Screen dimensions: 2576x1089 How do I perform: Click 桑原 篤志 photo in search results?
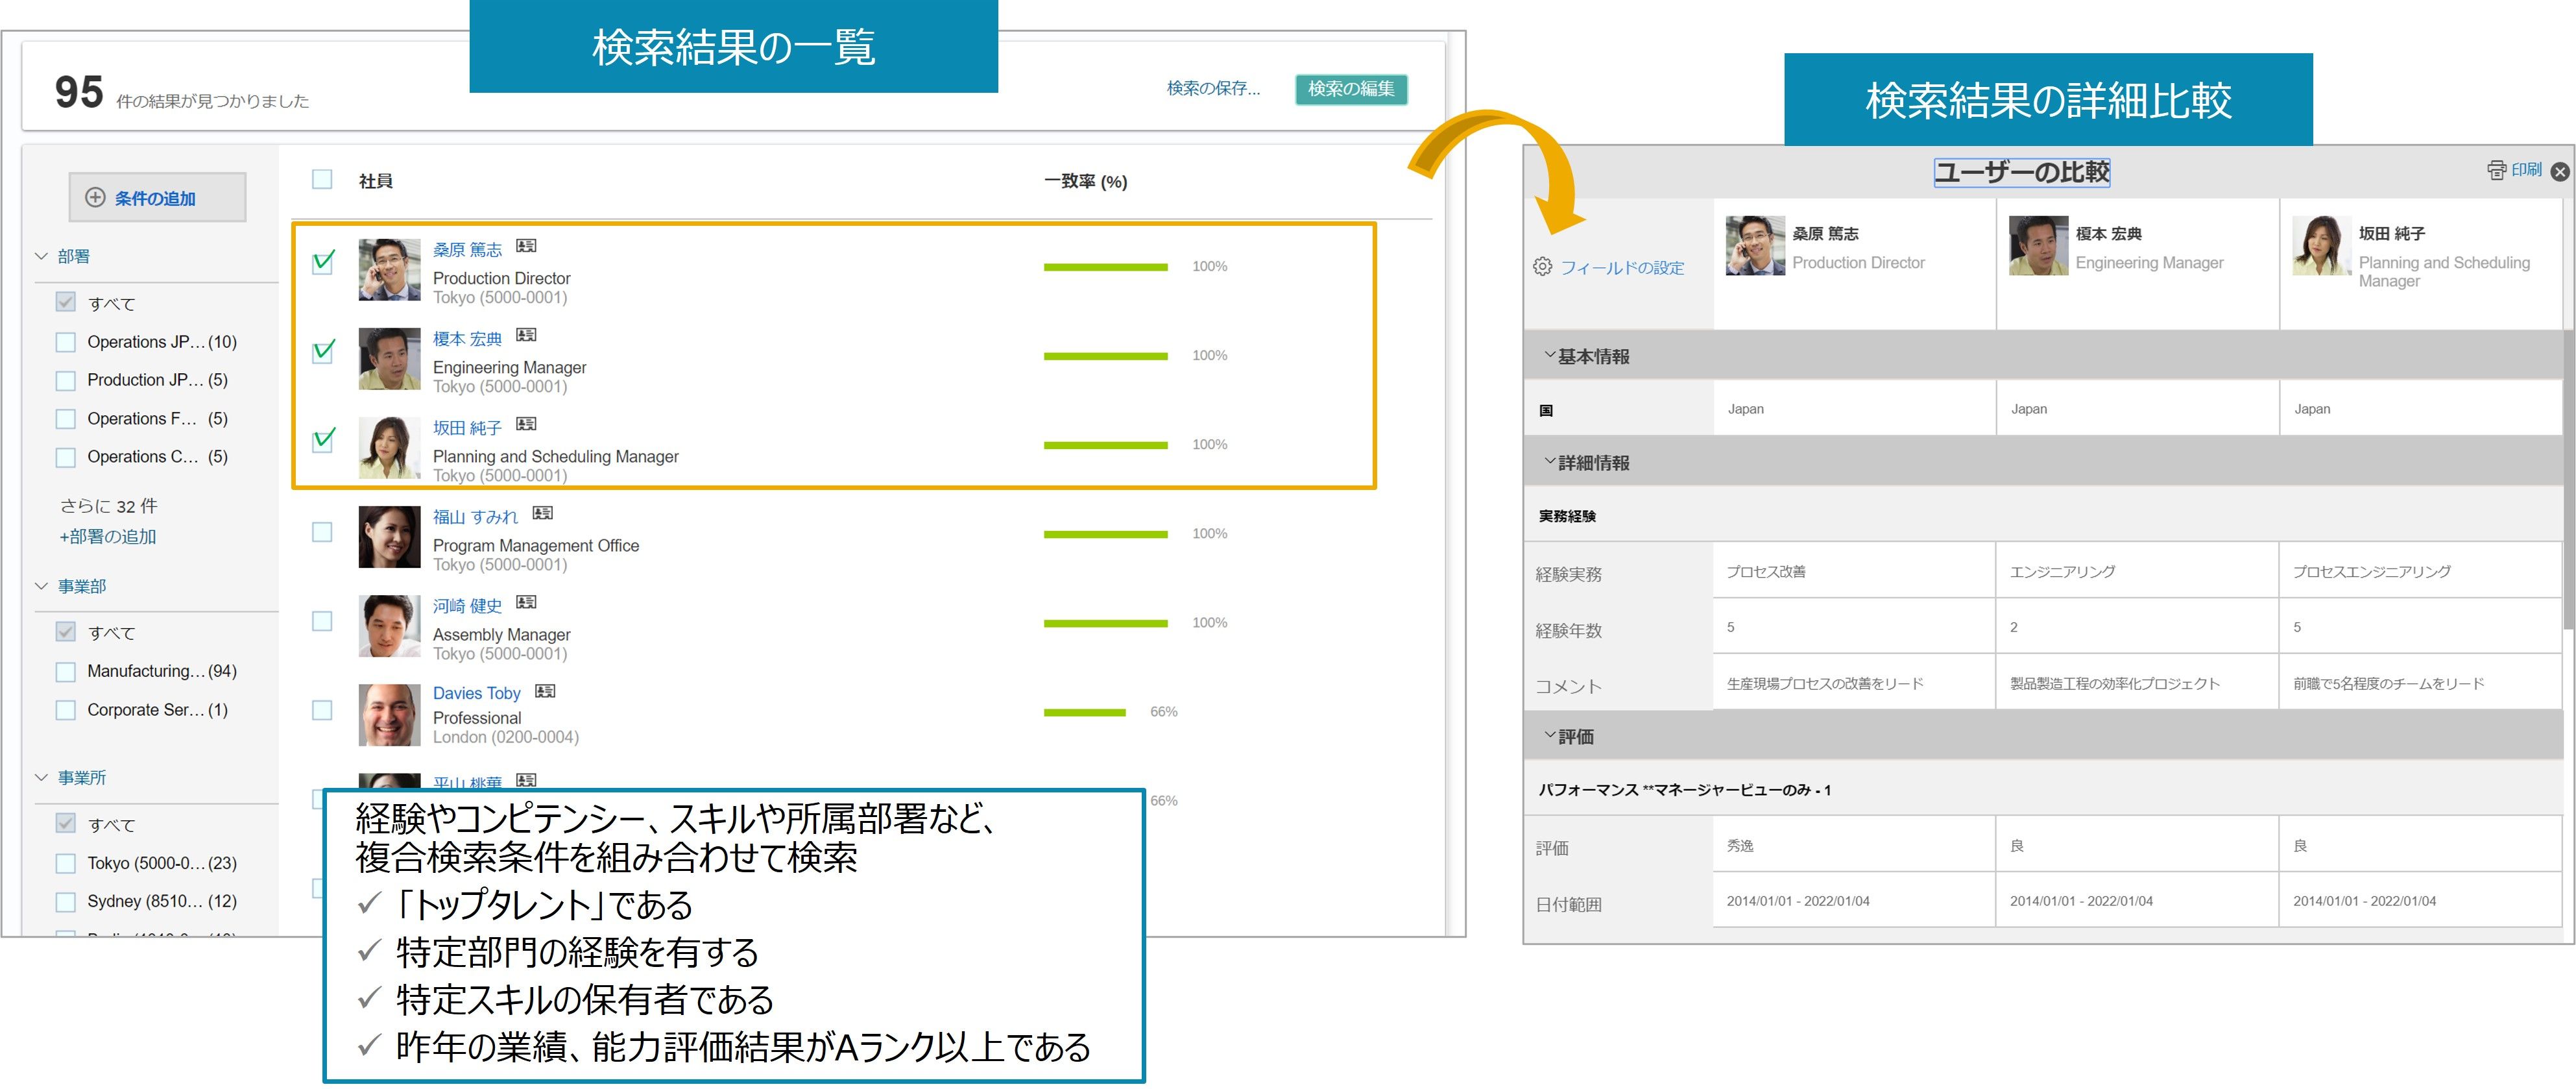click(x=389, y=270)
